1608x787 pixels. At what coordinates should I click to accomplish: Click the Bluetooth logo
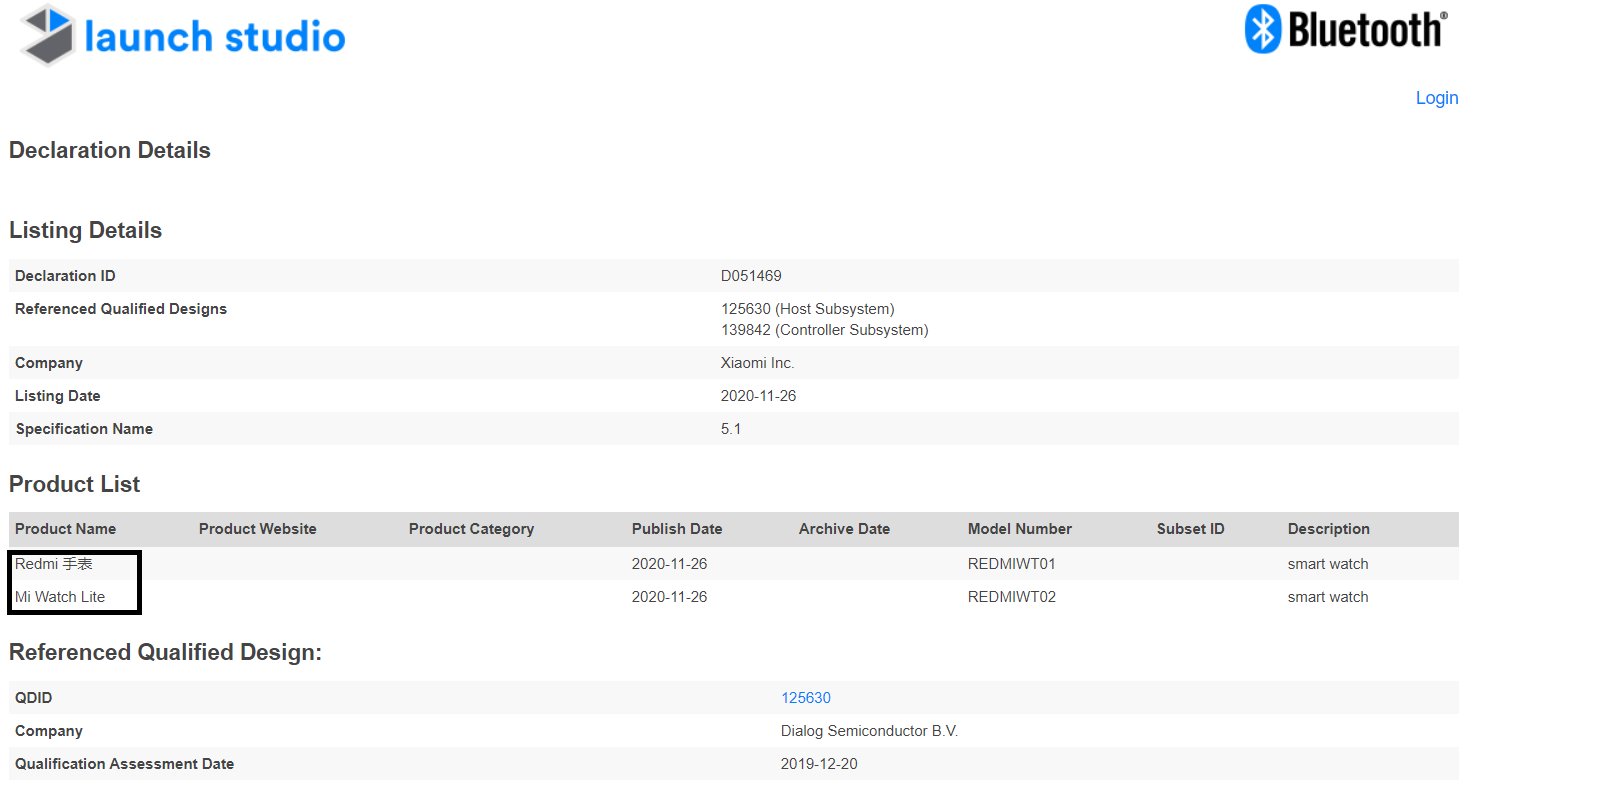click(1346, 29)
